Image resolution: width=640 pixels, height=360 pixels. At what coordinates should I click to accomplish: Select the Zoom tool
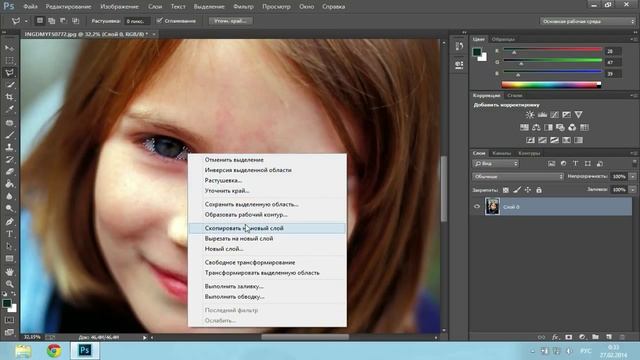(9, 284)
